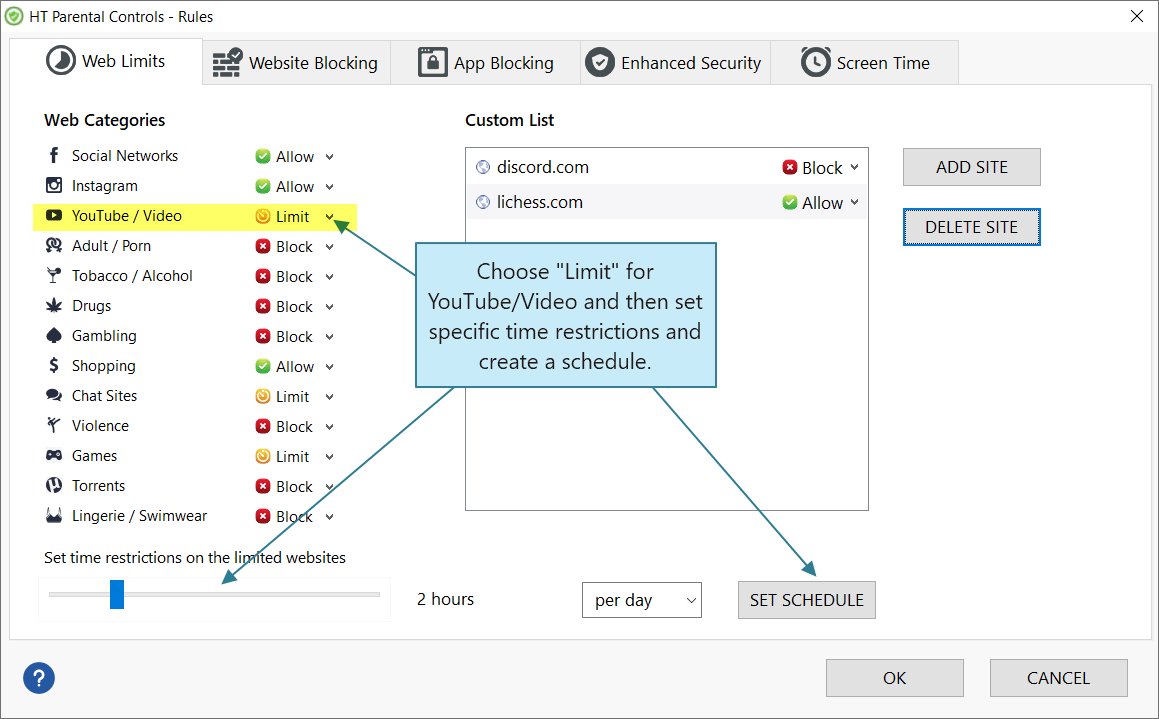Viewport: 1159px width, 719px height.
Task: Click the Drugs leaf icon
Action: click(x=54, y=305)
